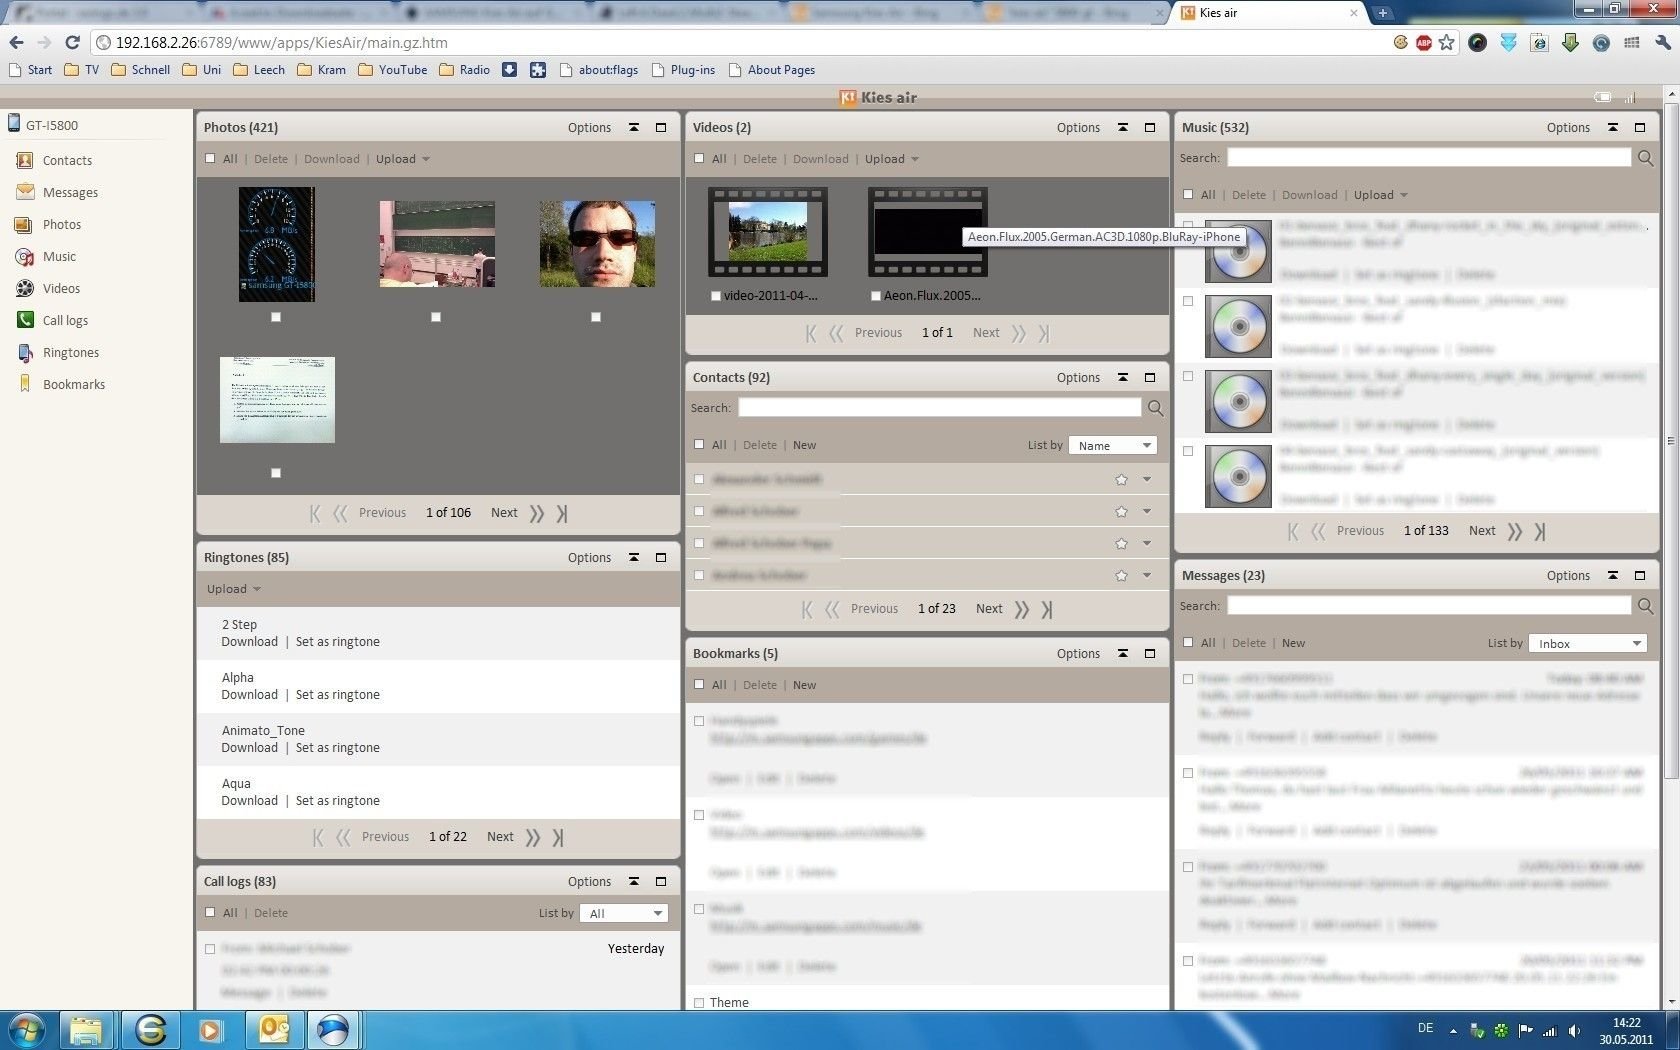Download the 2 Step ringtone

249,642
